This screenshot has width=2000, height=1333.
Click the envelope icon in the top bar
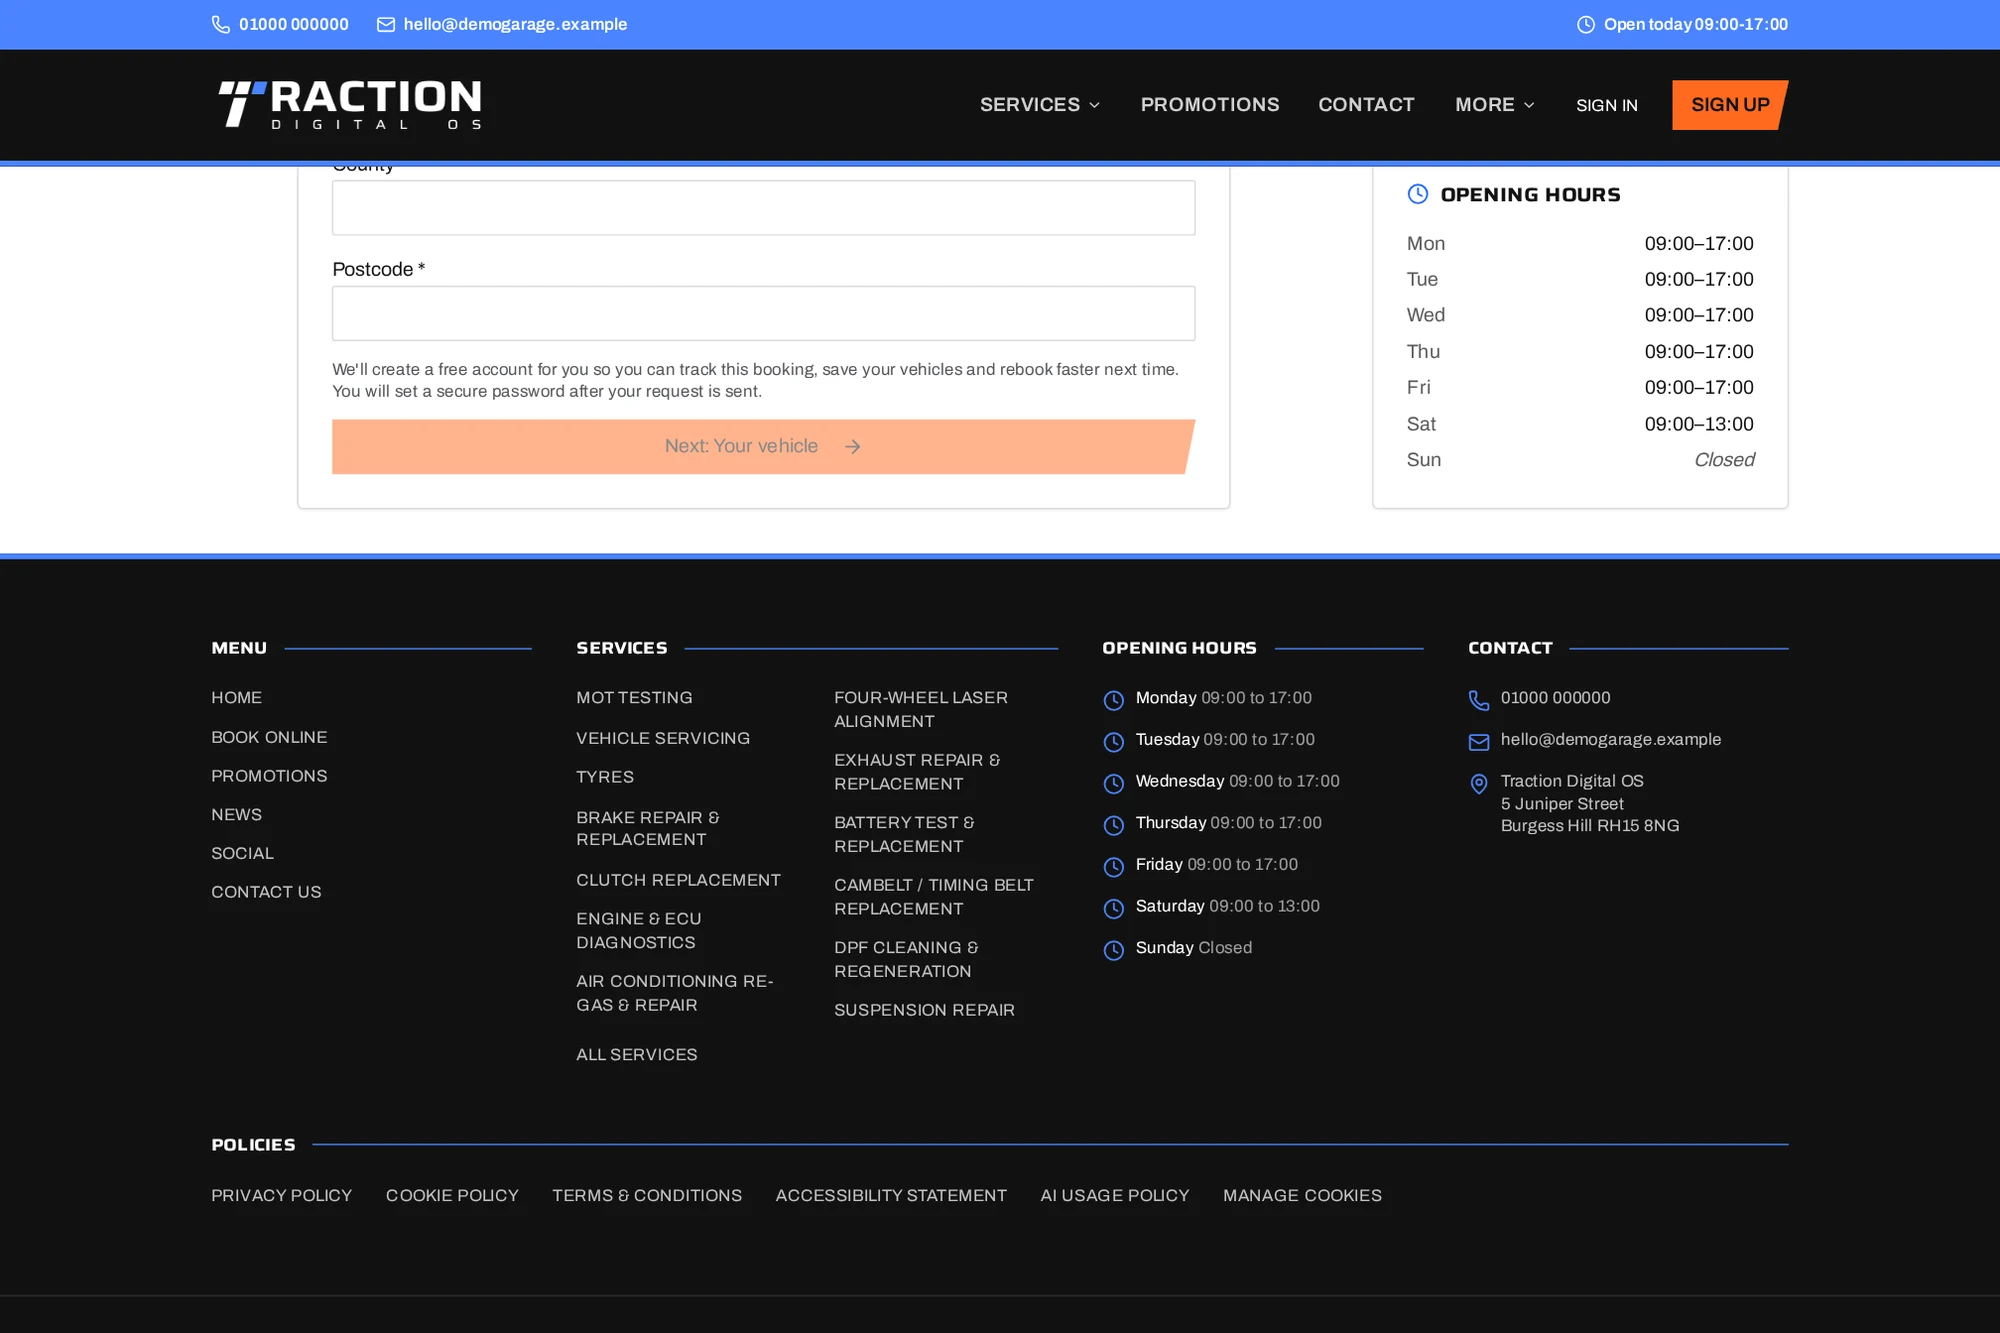pyautogui.click(x=386, y=25)
